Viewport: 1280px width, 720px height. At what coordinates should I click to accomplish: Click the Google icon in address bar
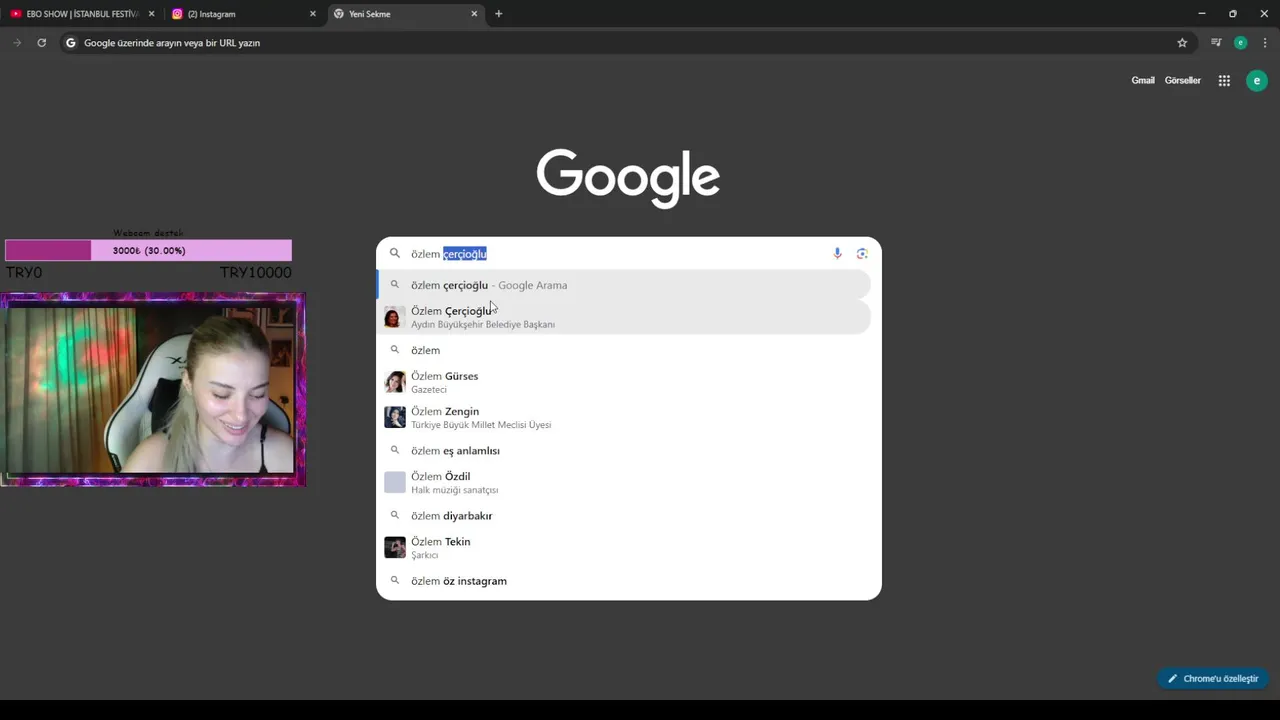coord(70,43)
